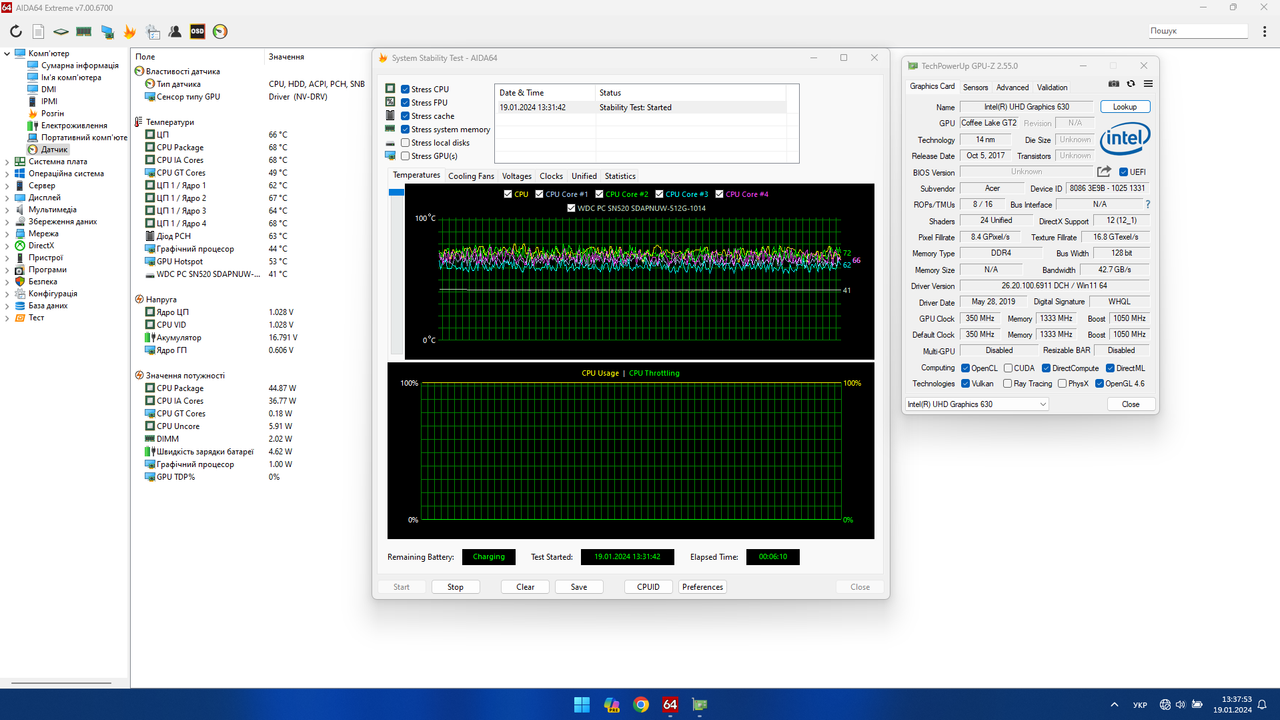Viewport: 1280px width, 720px height.
Task: Uncheck Stress FPU checkbox
Action: click(406, 102)
